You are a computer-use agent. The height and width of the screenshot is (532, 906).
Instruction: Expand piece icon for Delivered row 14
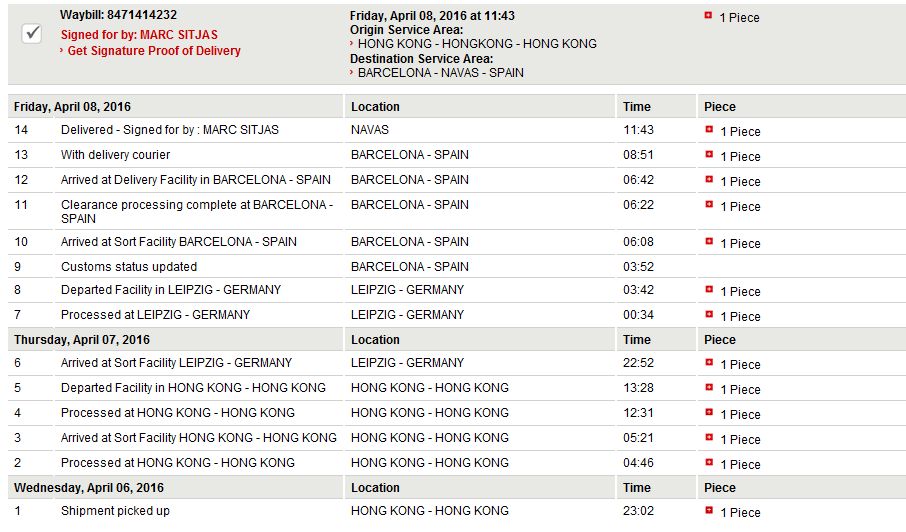(x=709, y=129)
